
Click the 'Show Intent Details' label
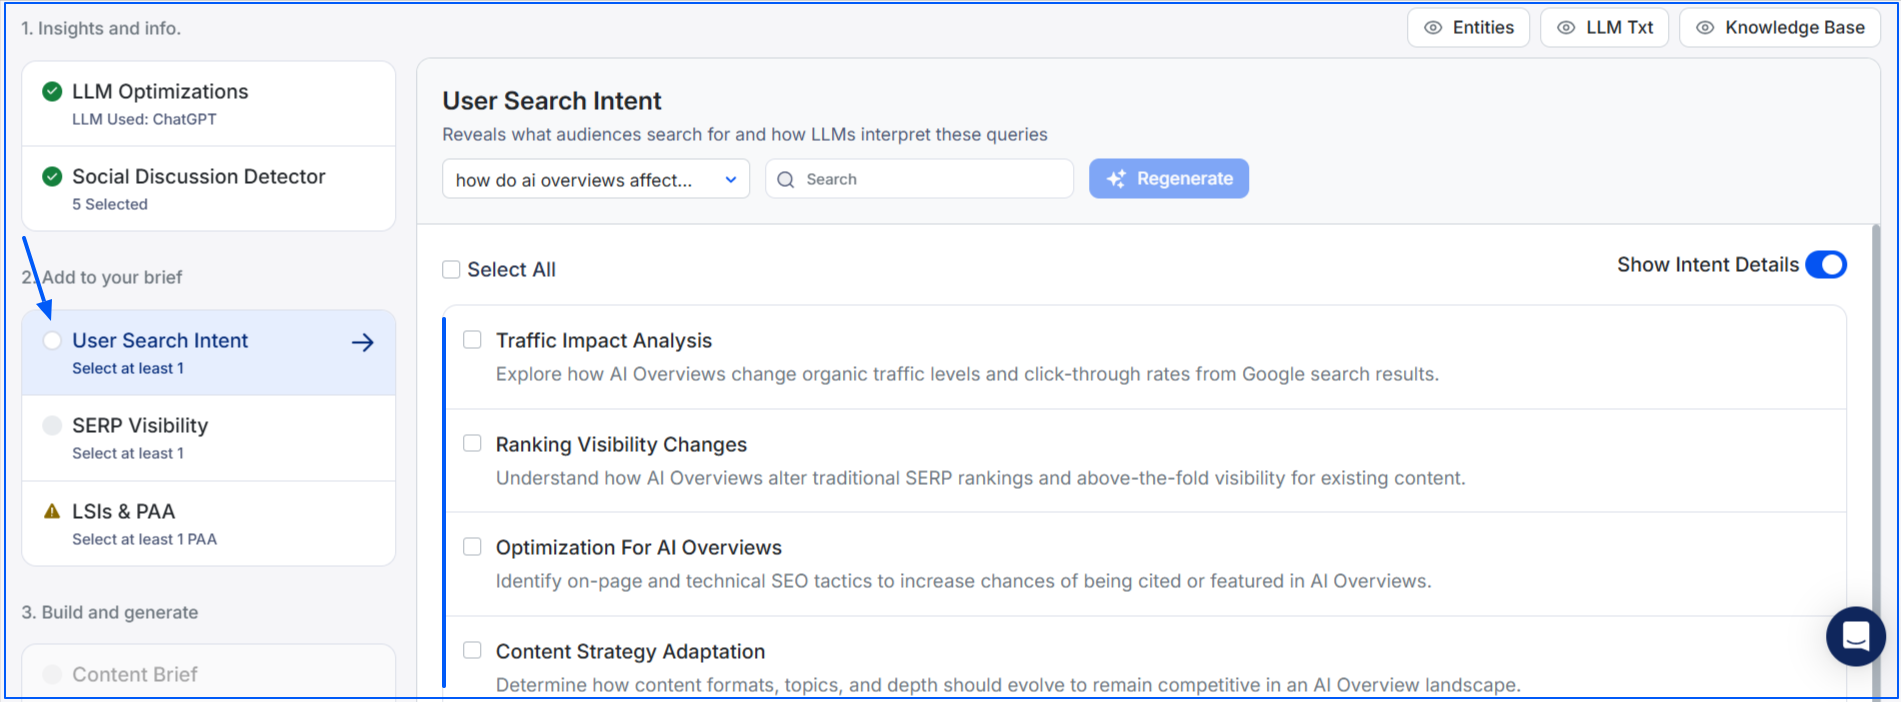point(1708,265)
